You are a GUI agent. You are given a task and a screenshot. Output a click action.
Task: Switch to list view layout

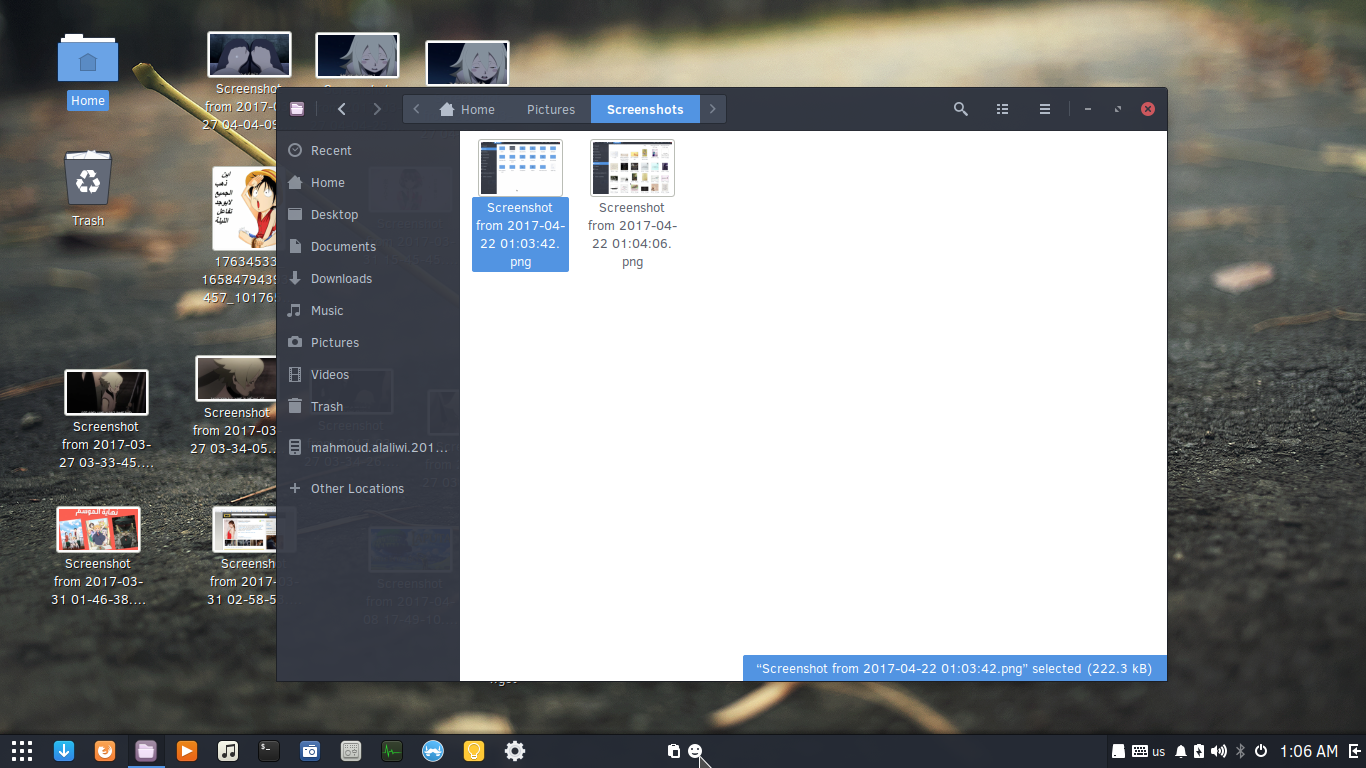click(1003, 109)
